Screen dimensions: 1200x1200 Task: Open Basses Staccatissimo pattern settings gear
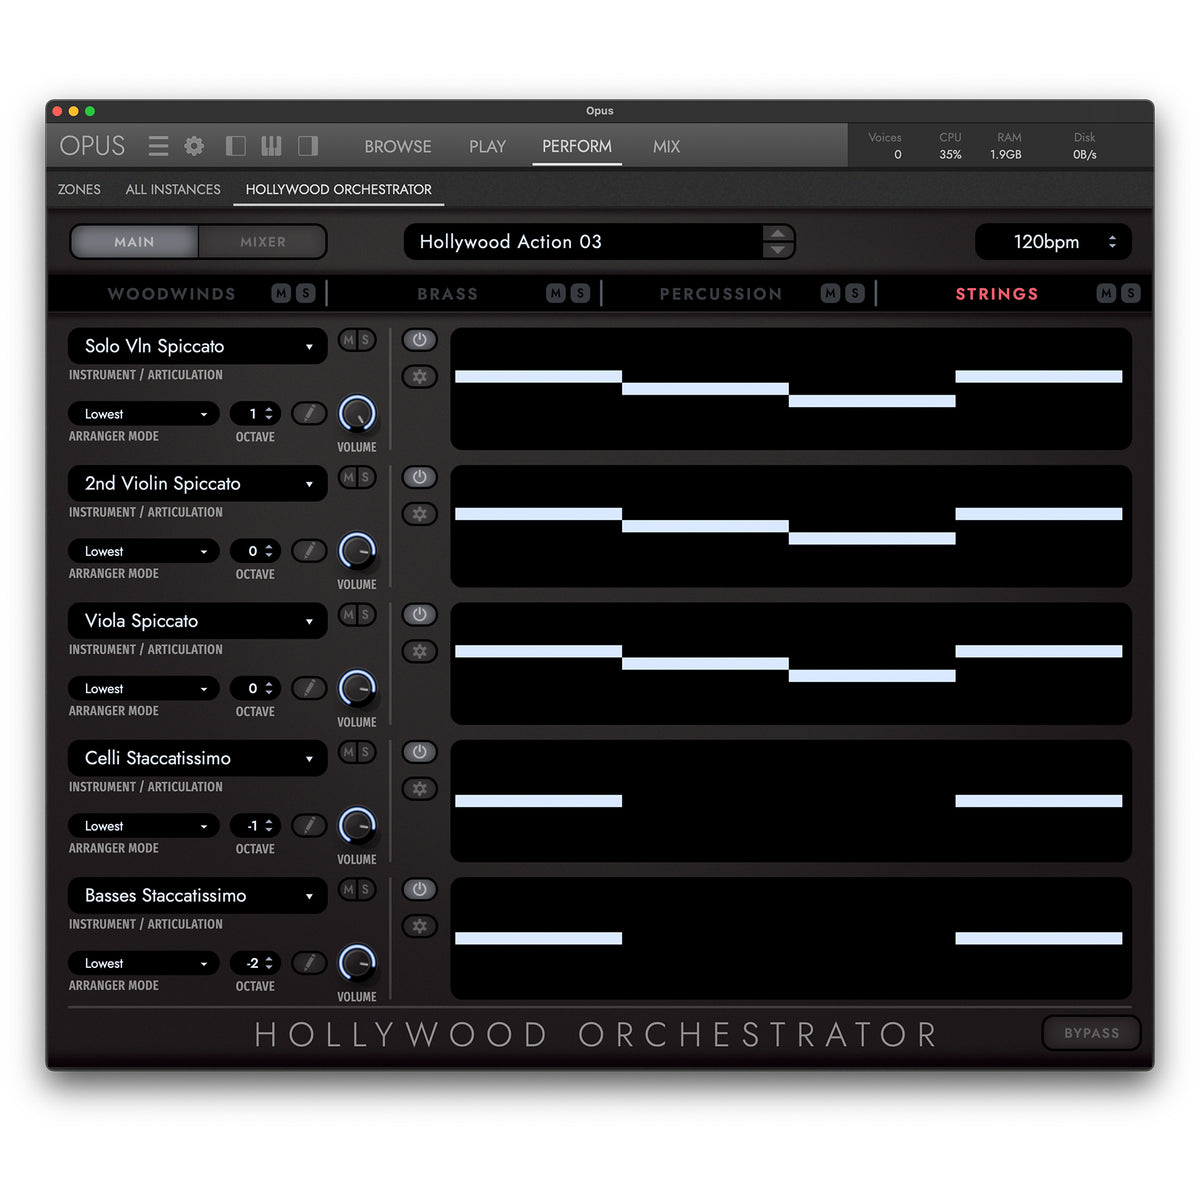click(x=420, y=926)
